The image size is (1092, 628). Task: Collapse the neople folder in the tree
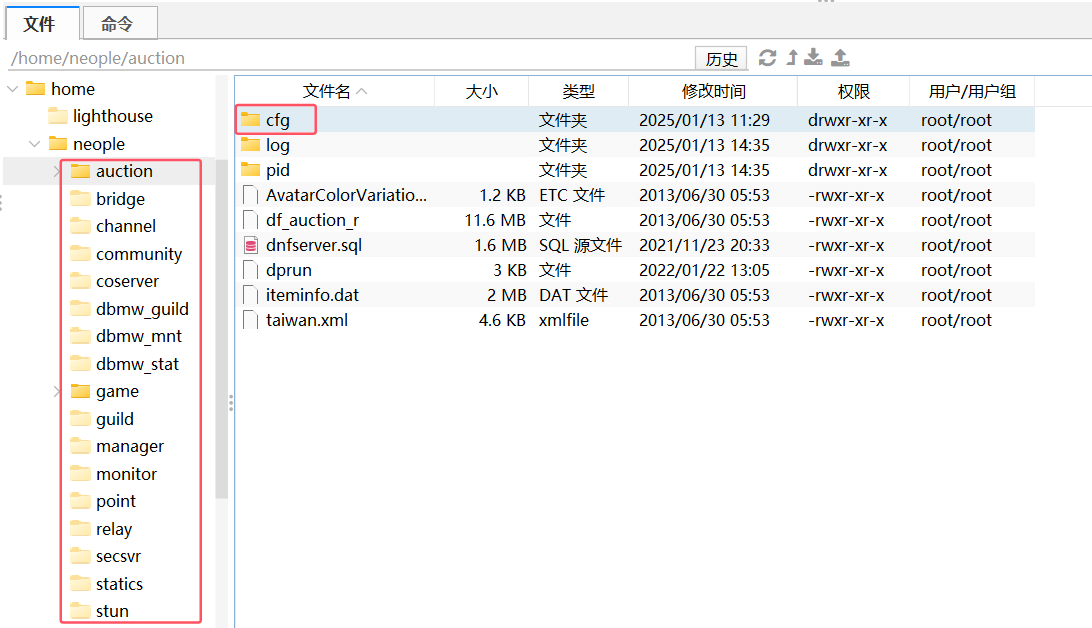34,144
